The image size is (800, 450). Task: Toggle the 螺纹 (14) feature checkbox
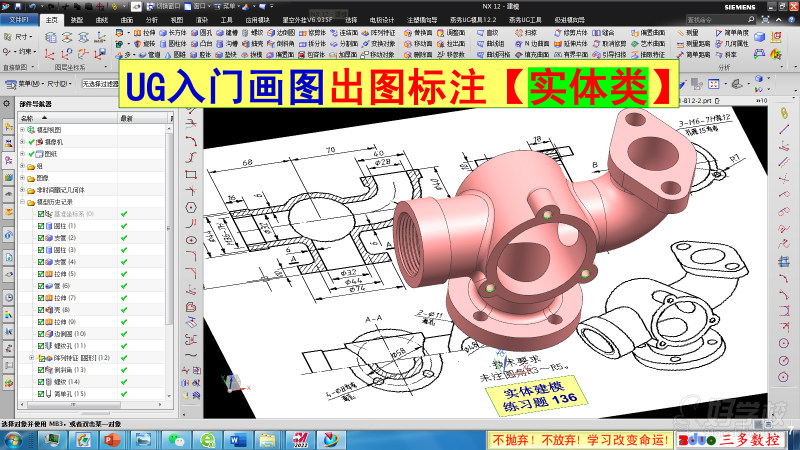pos(41,382)
